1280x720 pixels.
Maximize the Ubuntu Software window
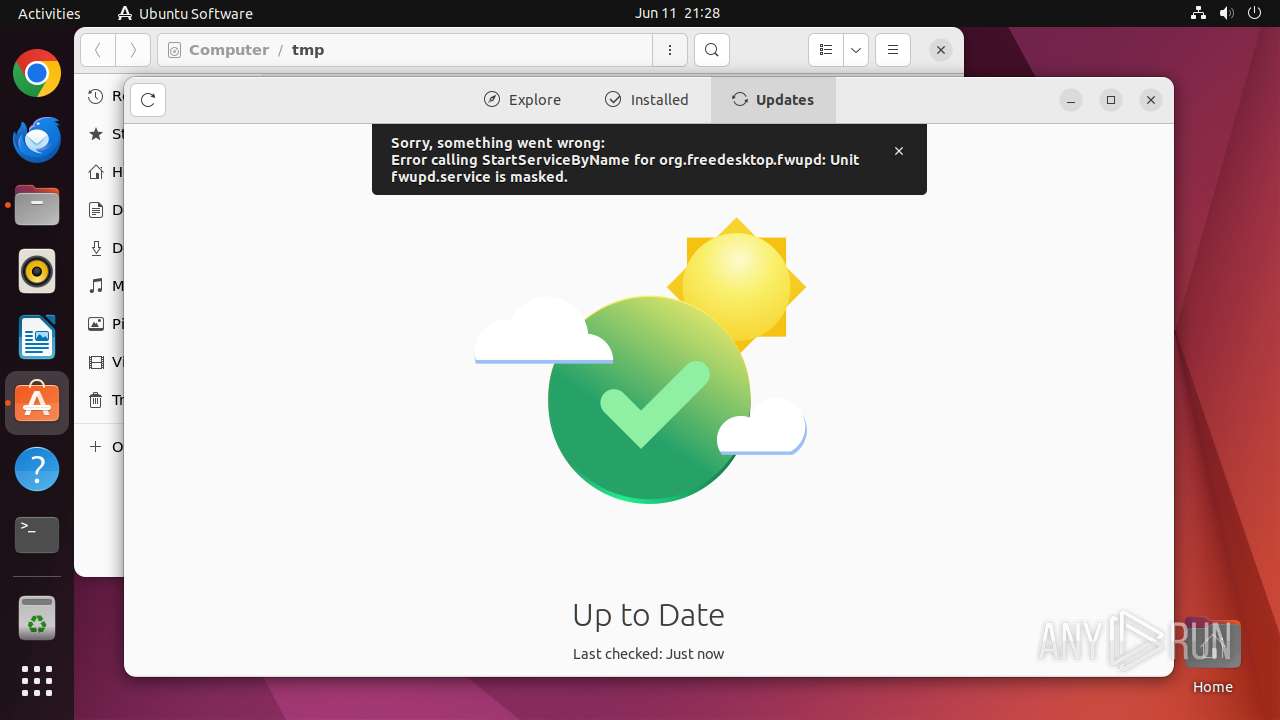tap(1111, 100)
